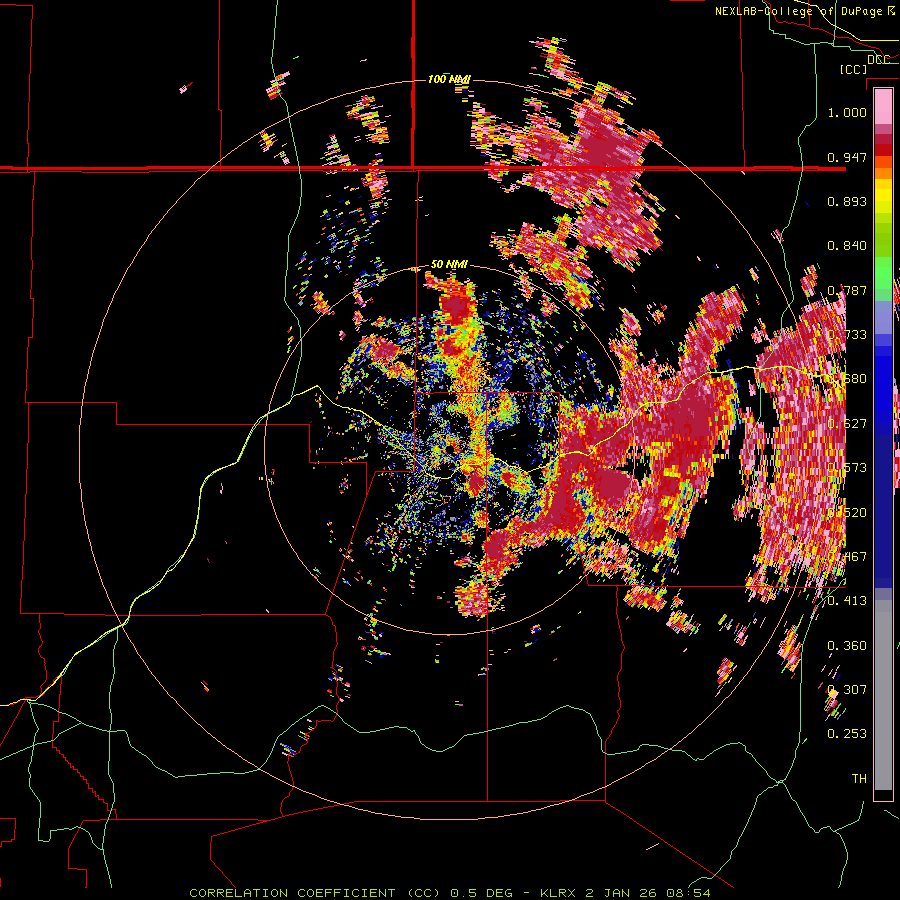
Task: Select the 0.893 scale label
Action: [847, 201]
